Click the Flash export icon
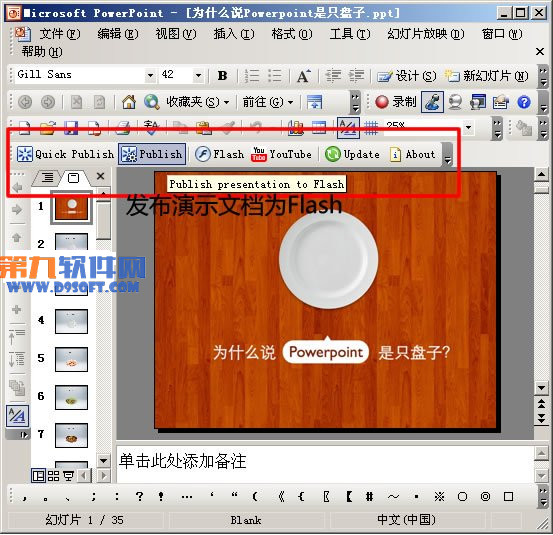Screen dimensions: 553x535 pos(203,154)
